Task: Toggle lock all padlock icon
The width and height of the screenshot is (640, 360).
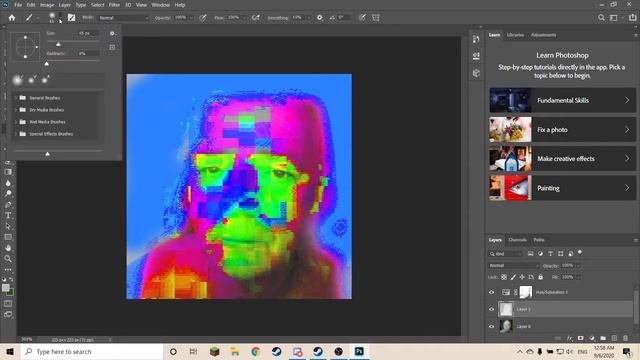Action: 540,277
